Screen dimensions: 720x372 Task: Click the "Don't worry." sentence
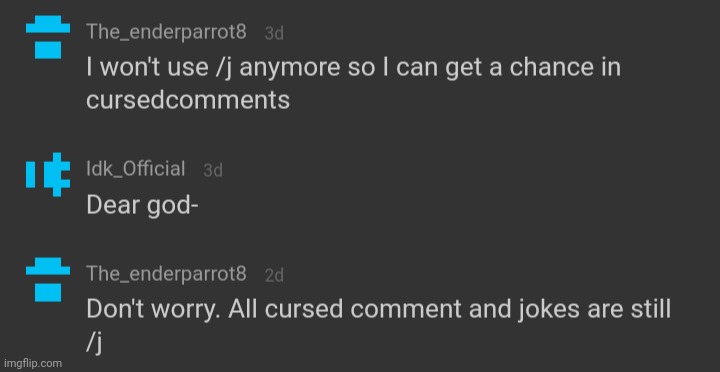(153, 310)
